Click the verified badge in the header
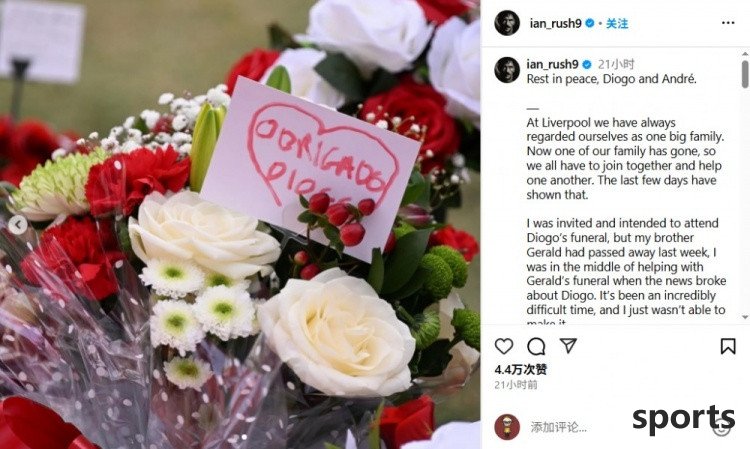This screenshot has width=750, height=449. pos(590,23)
